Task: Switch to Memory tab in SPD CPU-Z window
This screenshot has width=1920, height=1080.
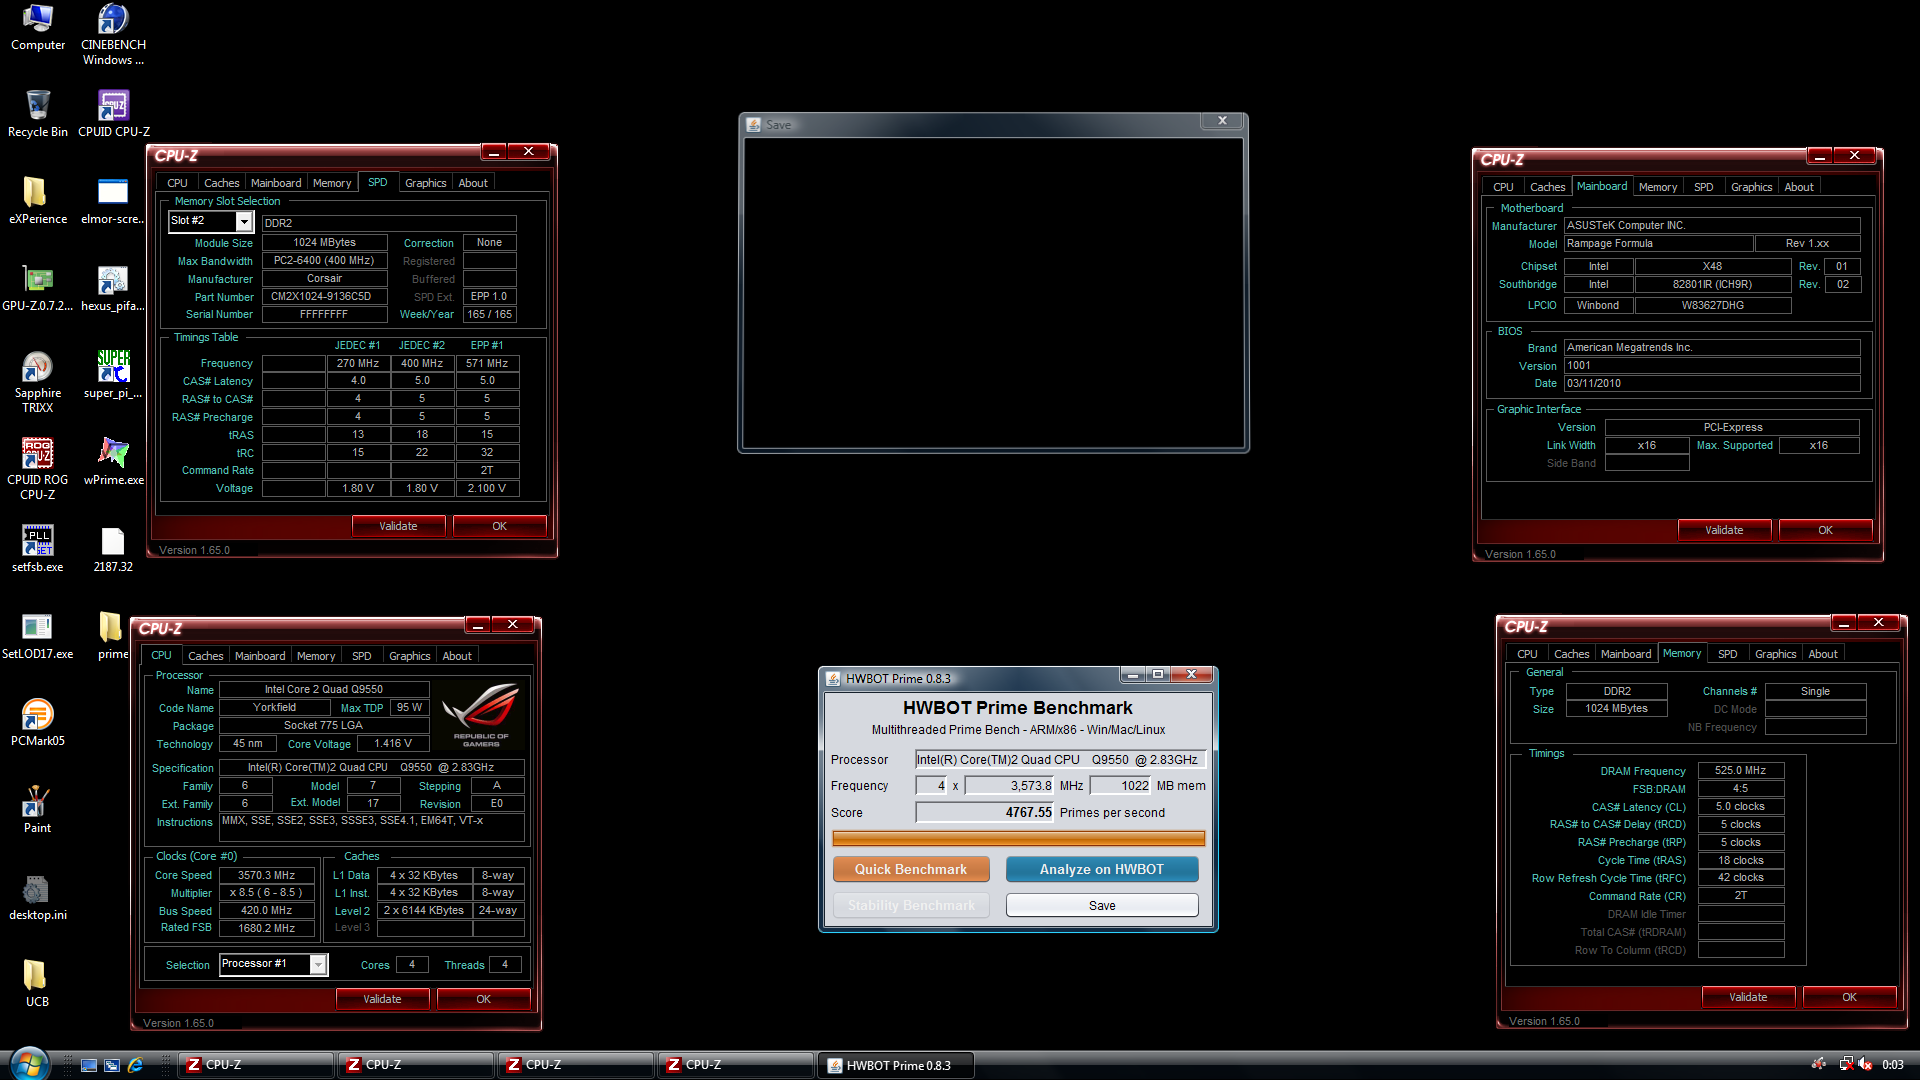Action: click(x=332, y=183)
